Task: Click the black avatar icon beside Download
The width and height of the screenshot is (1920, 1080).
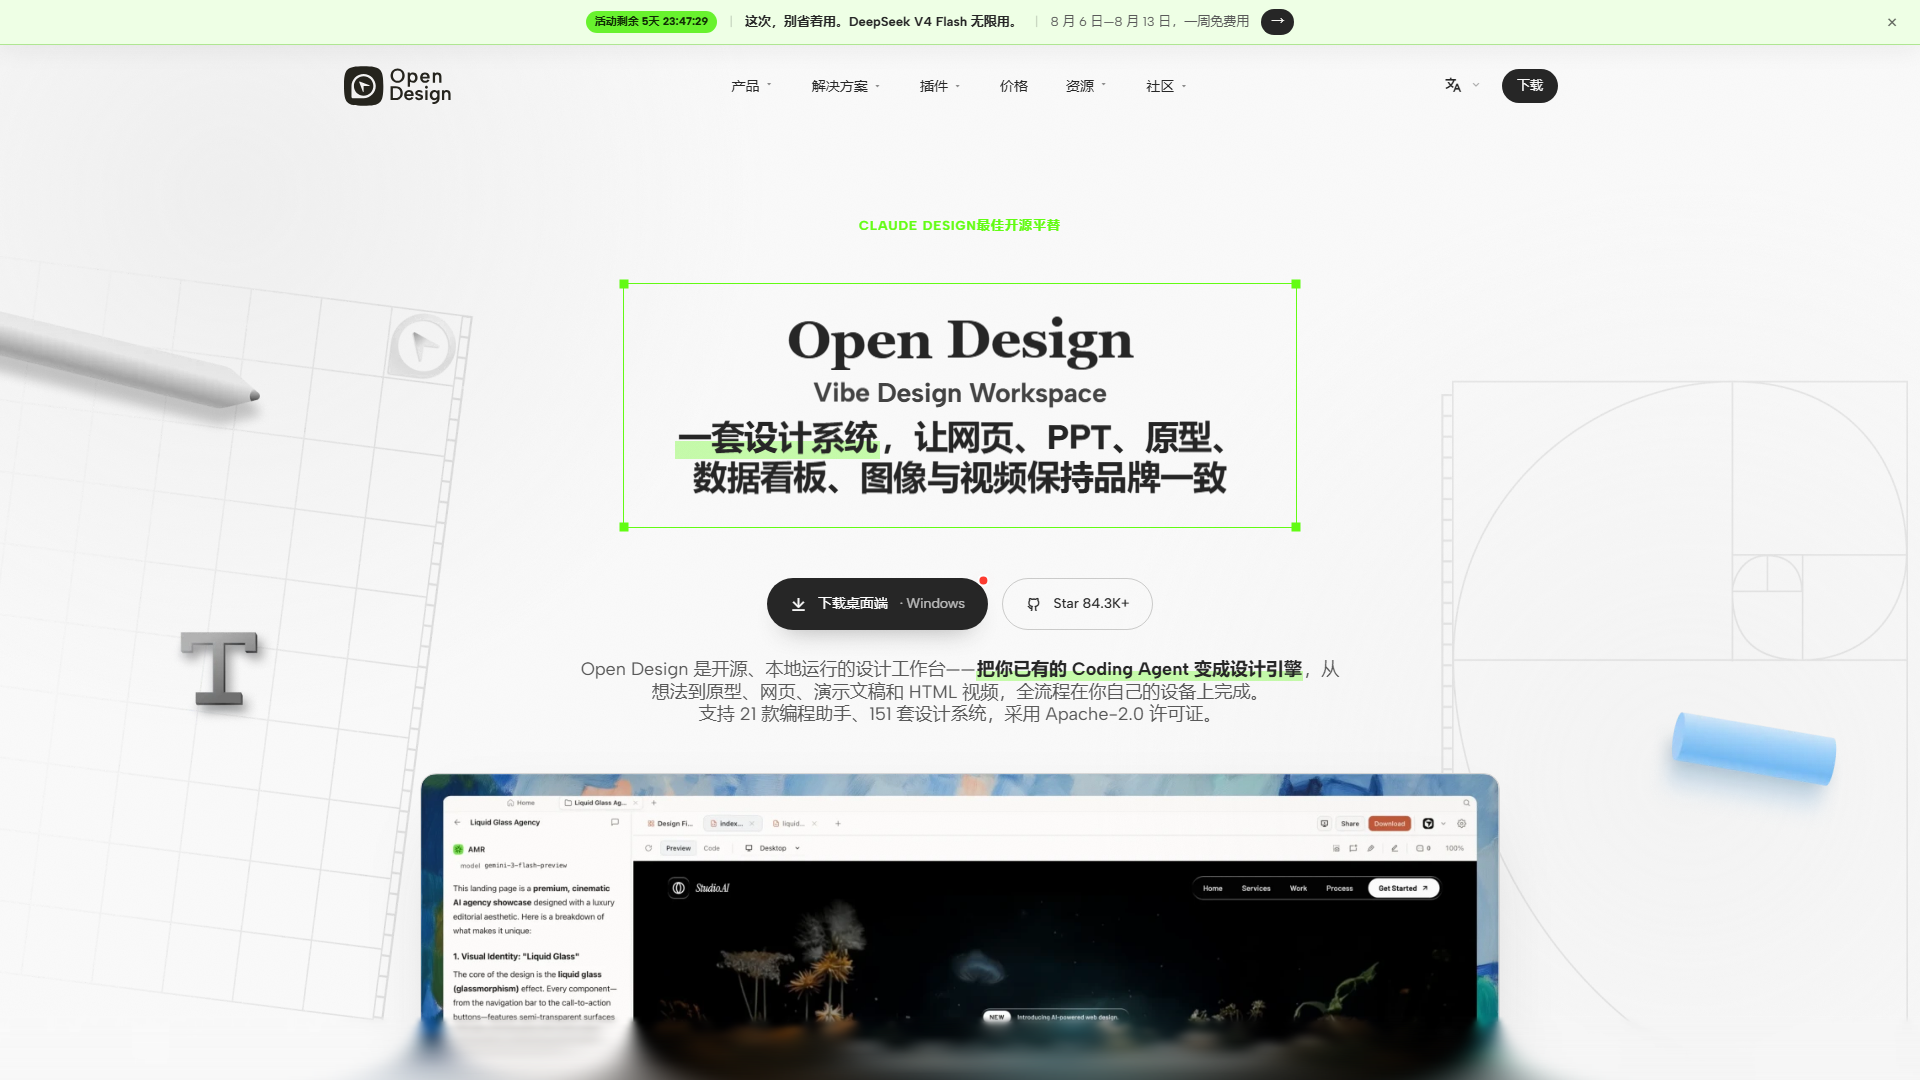Action: click(x=1428, y=824)
